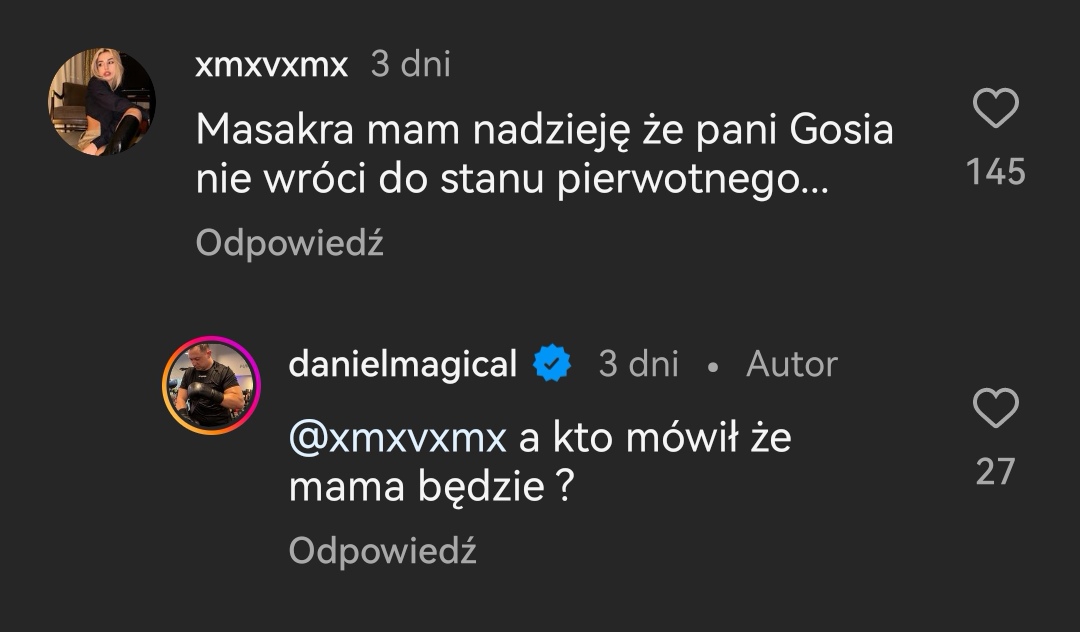View the 145 likes count
Viewport: 1080px width, 632px height.
click(x=996, y=172)
